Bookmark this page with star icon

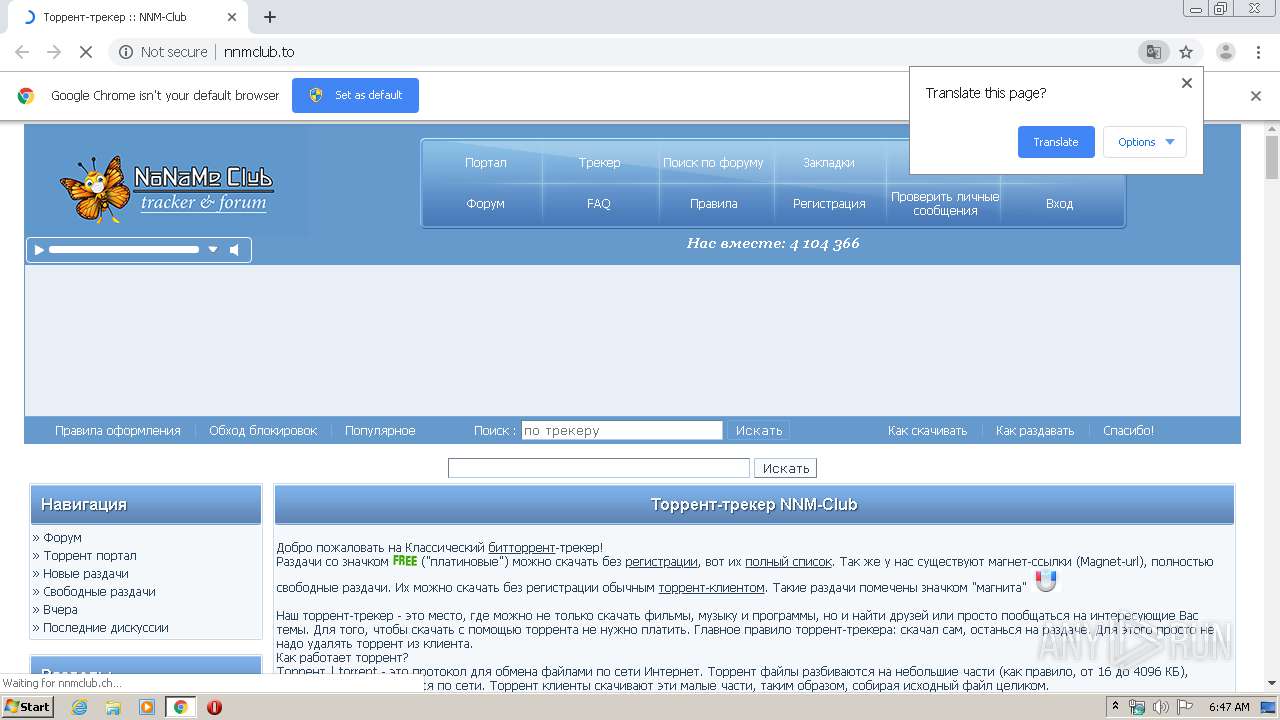pyautogui.click(x=1186, y=52)
